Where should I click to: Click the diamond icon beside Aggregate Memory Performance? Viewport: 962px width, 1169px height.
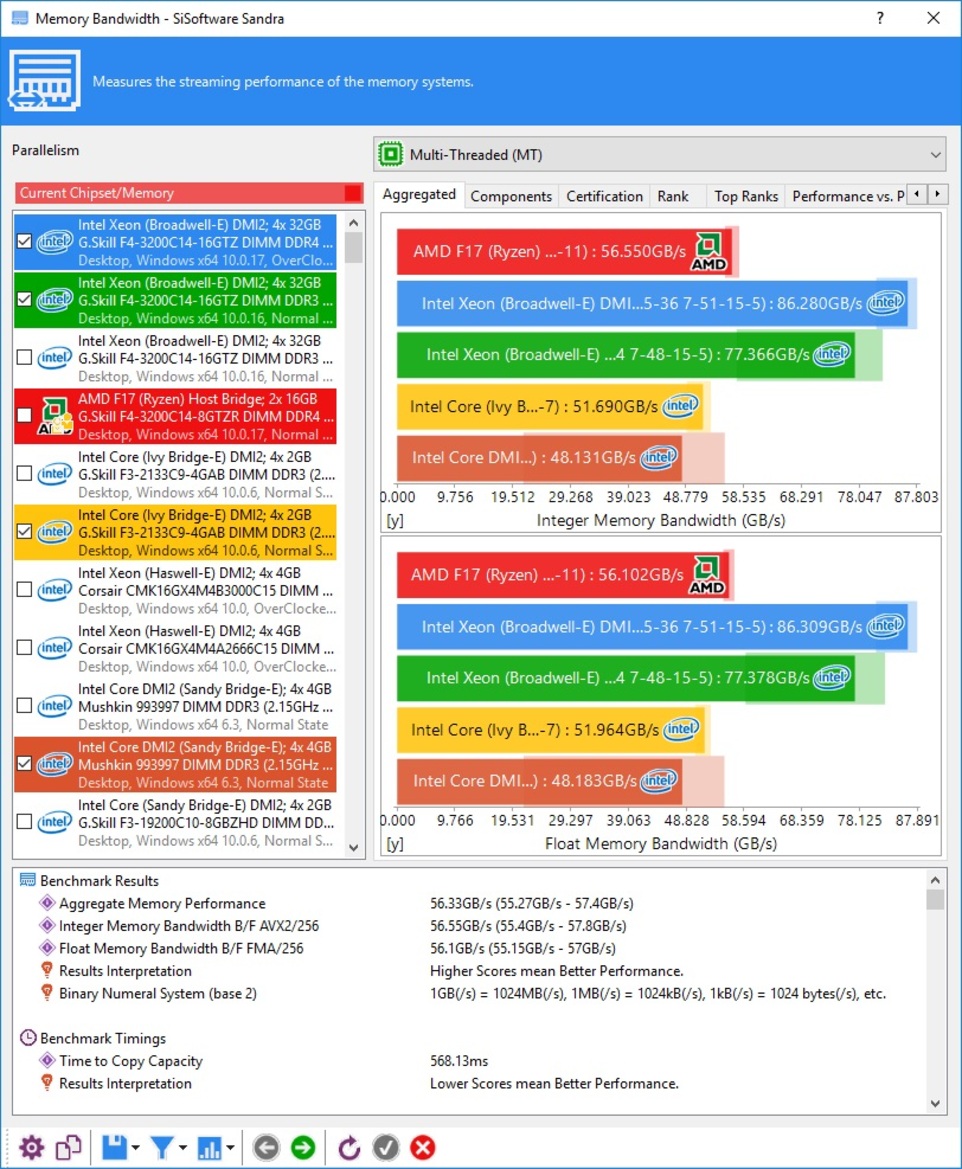coord(47,903)
